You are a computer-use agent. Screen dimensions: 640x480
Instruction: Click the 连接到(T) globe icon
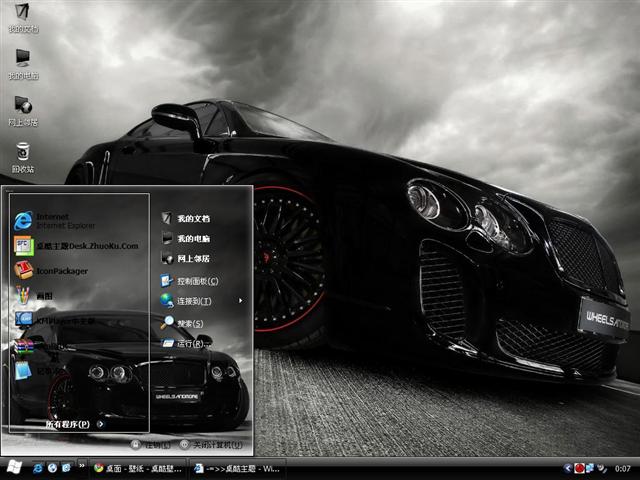click(x=167, y=301)
